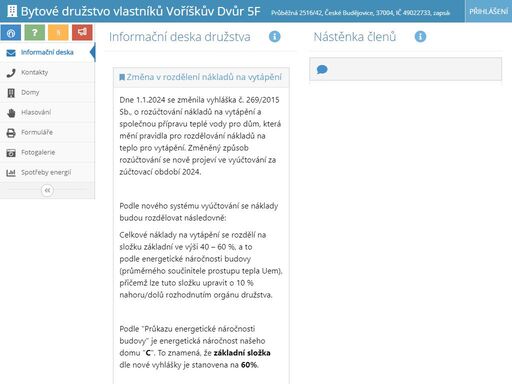The image size is (512, 384).
Task: Click the PŘIHLÁŠENÍ login button
Action: pyautogui.click(x=488, y=11)
